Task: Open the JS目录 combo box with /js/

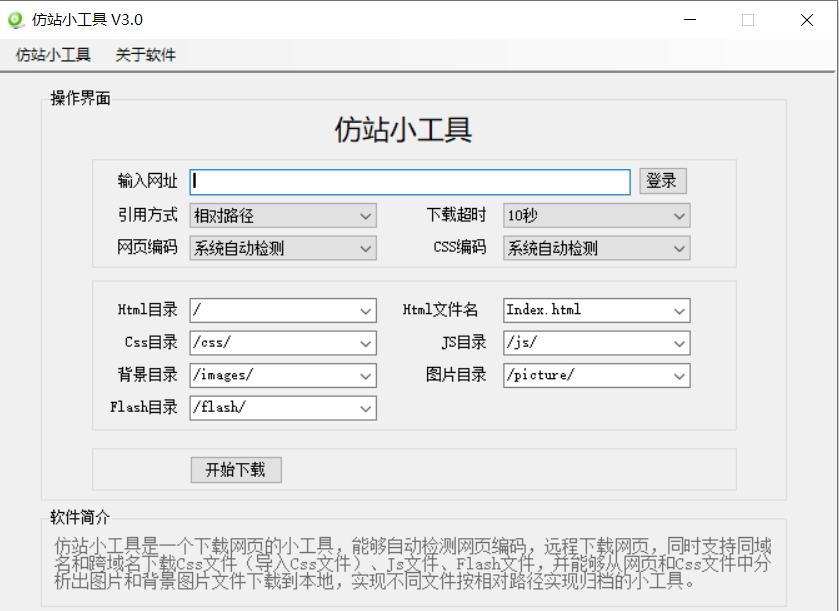Action: 597,343
